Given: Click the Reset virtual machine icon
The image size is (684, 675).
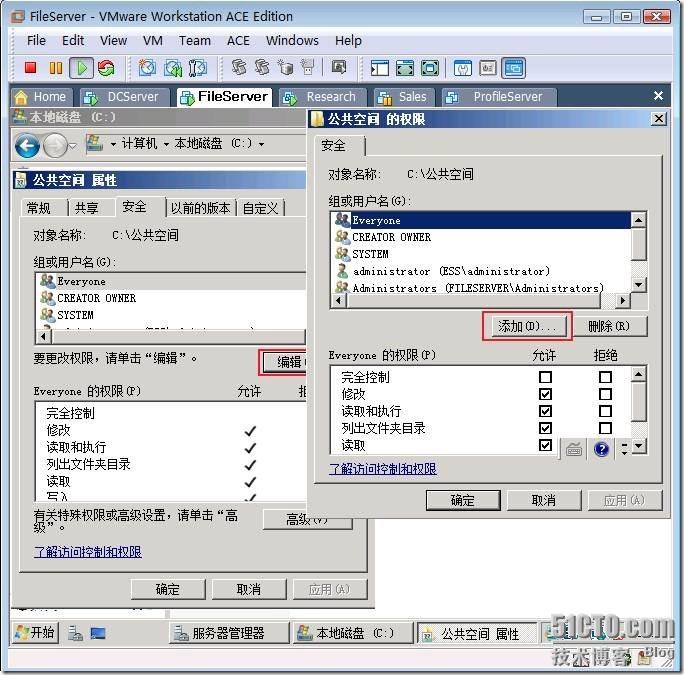Looking at the screenshot, I should pos(106,68).
